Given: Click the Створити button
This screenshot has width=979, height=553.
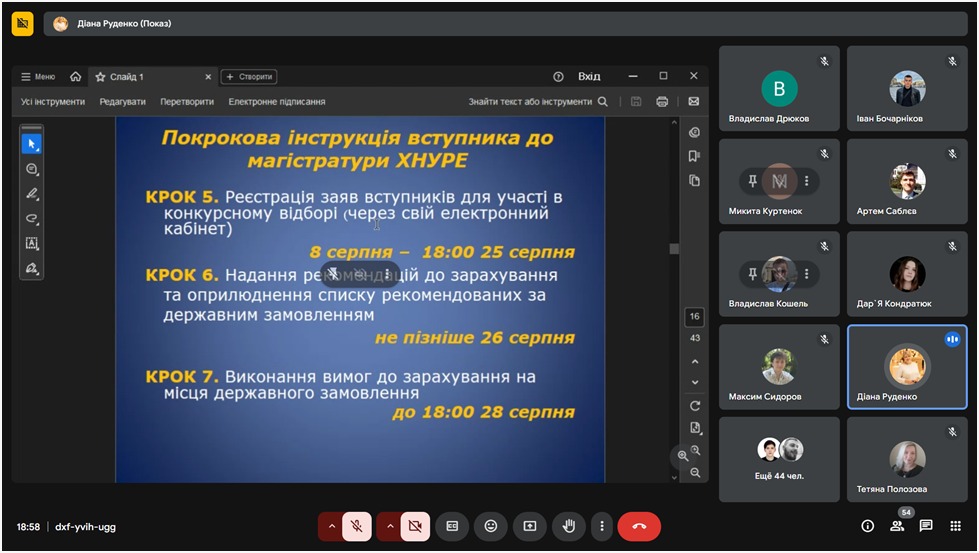Looking at the screenshot, I should pos(249,77).
